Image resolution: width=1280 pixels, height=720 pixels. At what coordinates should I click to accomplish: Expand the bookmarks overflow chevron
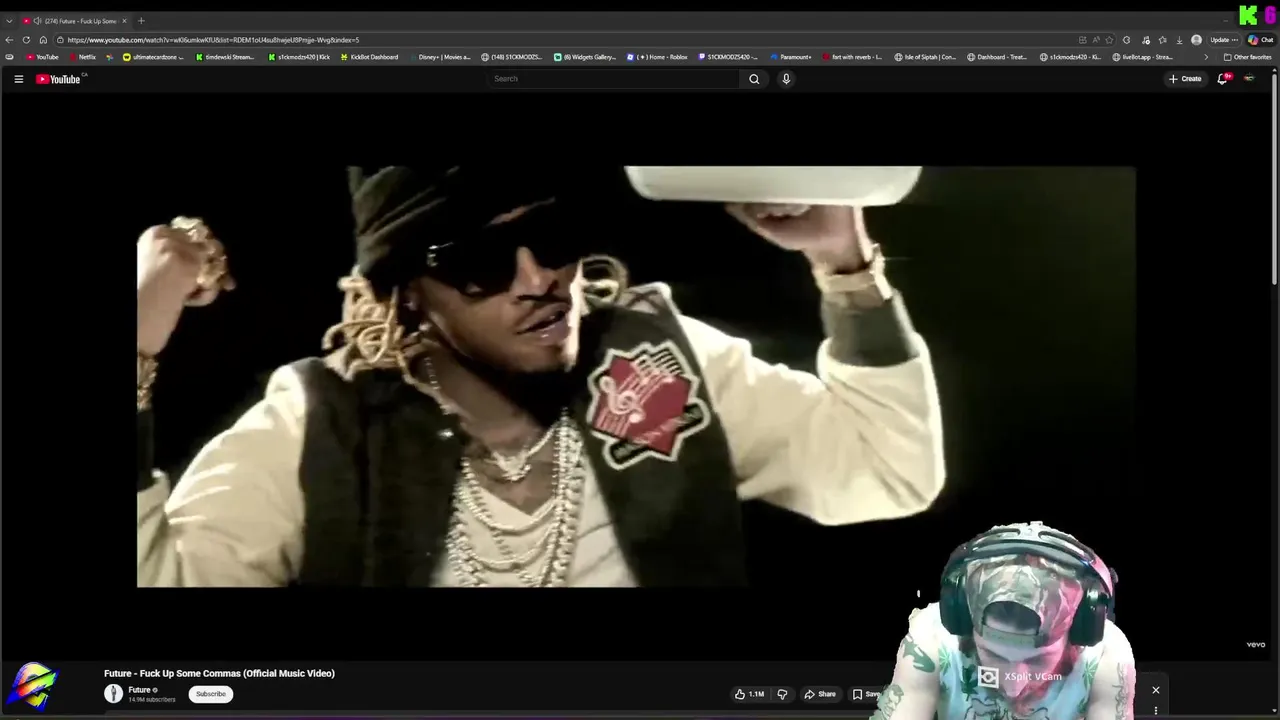pyautogui.click(x=1206, y=57)
